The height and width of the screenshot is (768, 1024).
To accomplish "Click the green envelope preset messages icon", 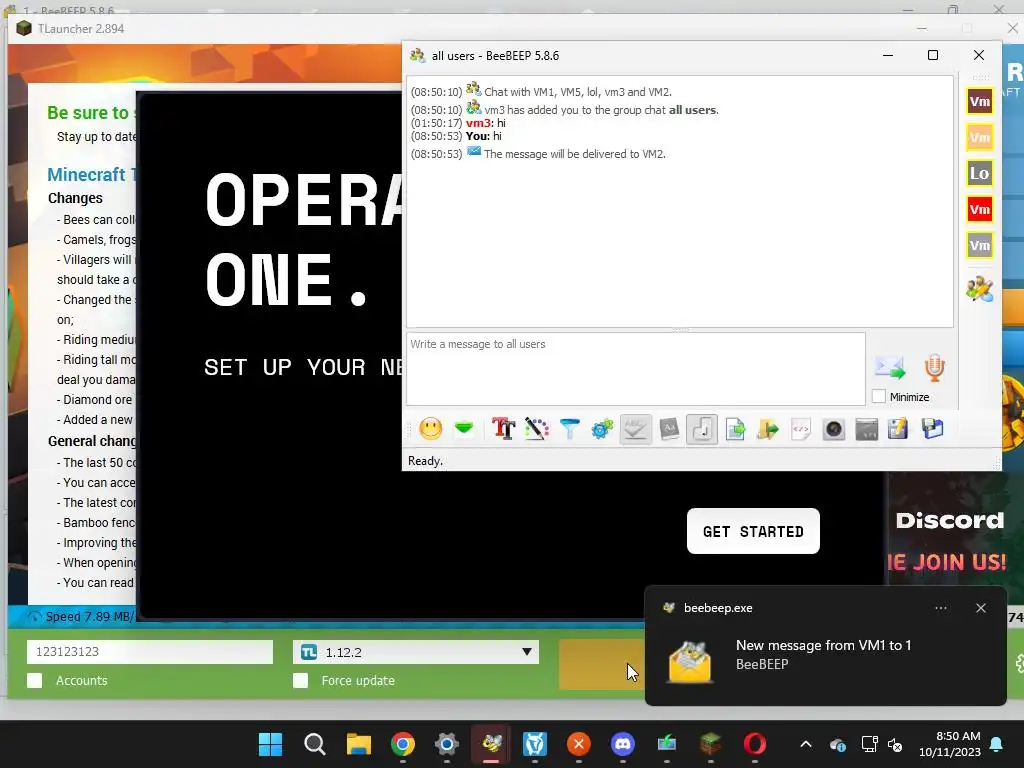I will (464, 429).
